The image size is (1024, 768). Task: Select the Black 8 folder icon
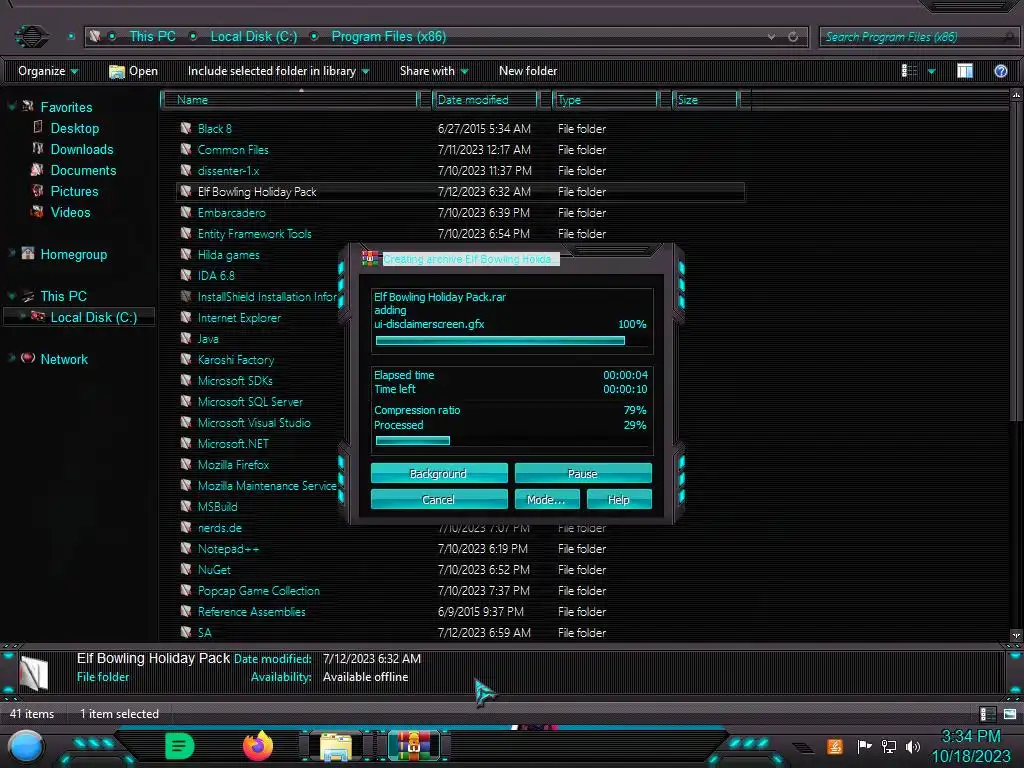186,128
